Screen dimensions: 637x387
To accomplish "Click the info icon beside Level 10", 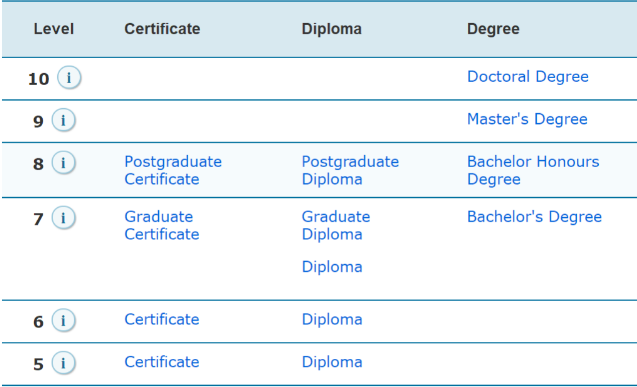I will pos(69,77).
